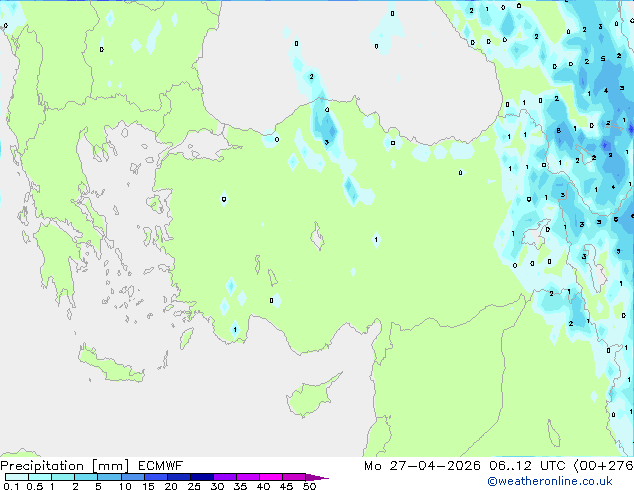Click the 5–10 mm legend color swatch

point(110,477)
